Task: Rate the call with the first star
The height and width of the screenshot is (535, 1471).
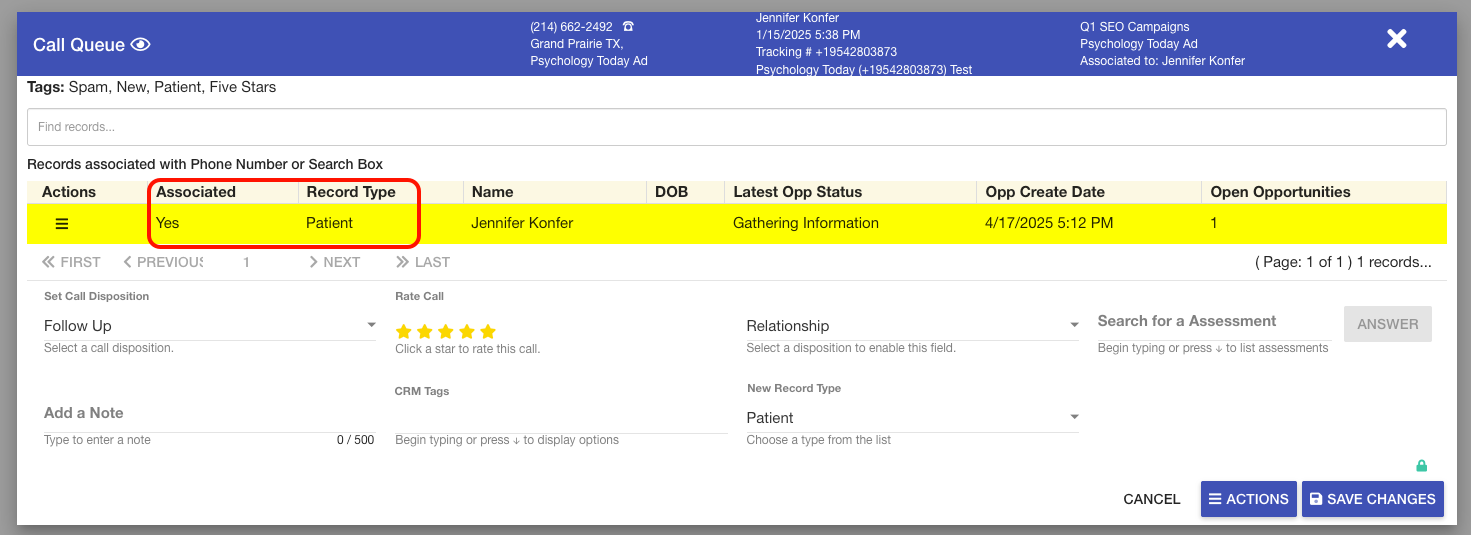Action: 404,331
